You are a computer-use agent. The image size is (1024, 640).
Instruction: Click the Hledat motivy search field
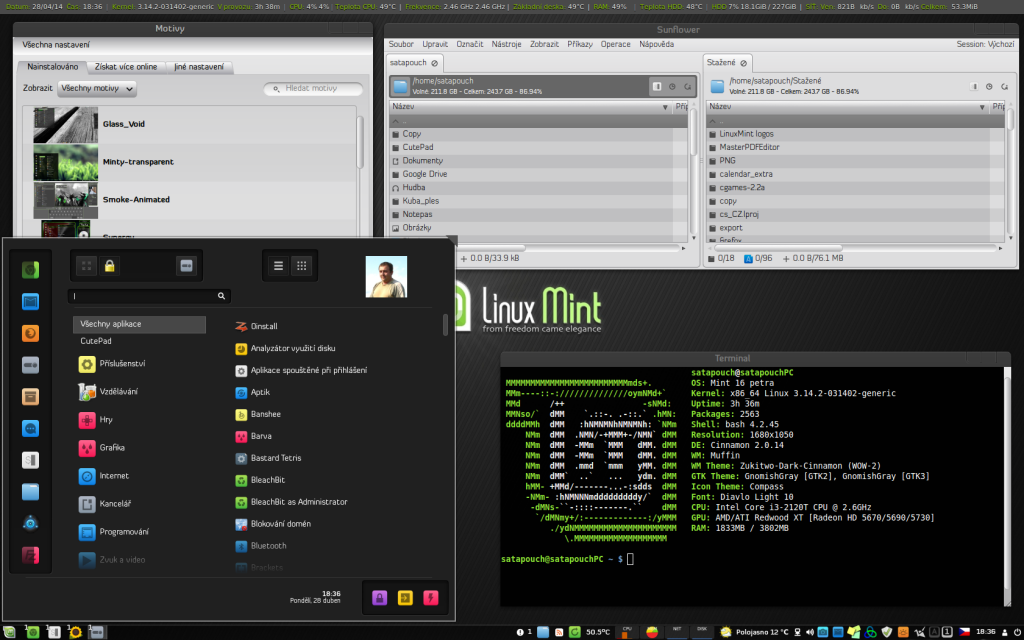tap(313, 88)
